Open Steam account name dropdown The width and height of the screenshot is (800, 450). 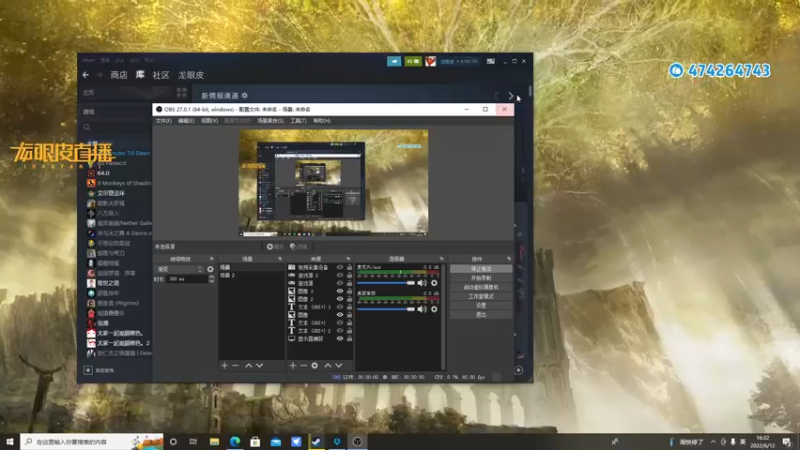coord(459,61)
